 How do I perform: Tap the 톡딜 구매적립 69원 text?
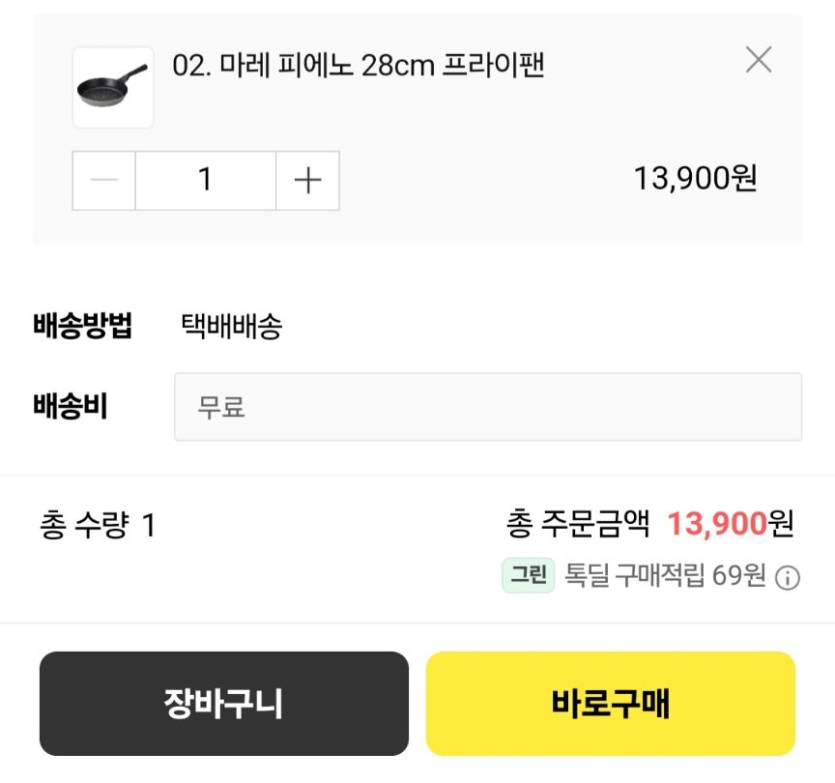665,577
